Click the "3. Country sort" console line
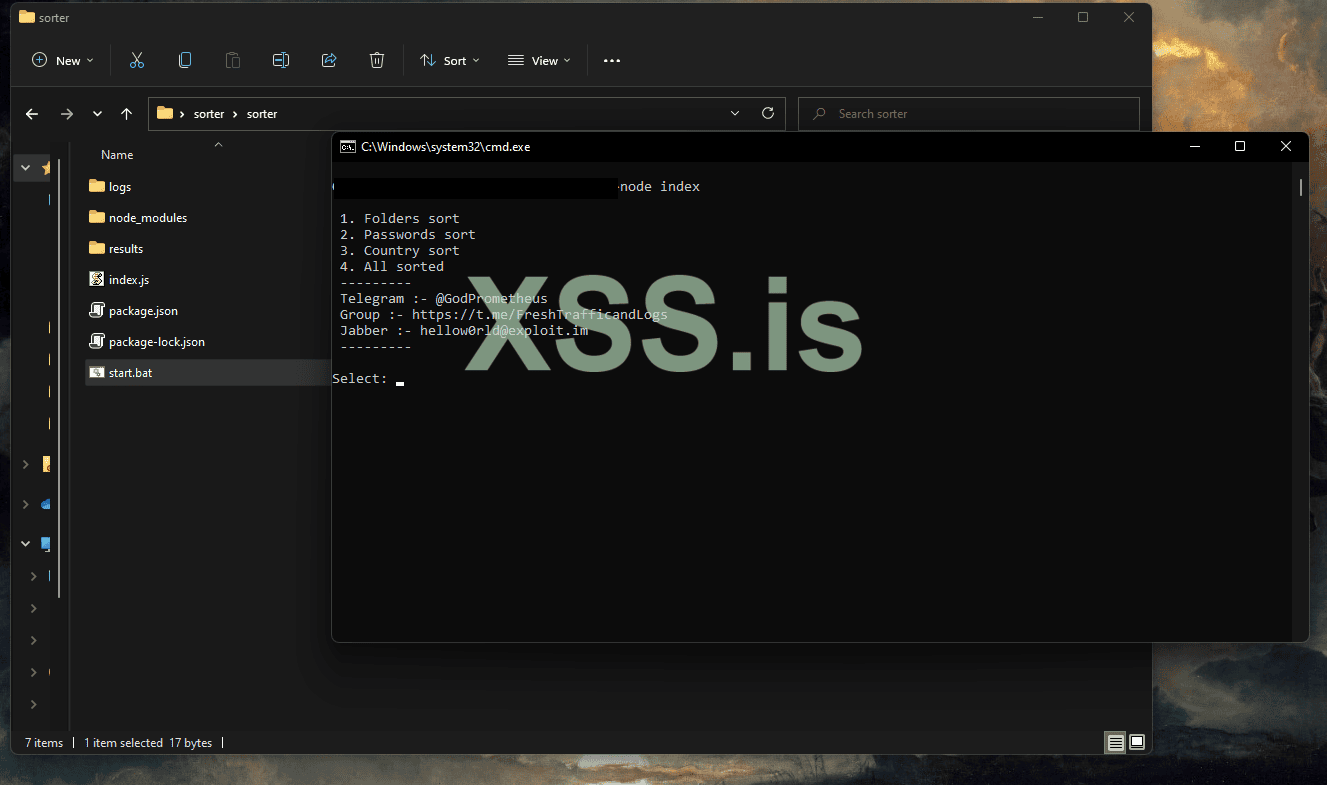 (400, 250)
